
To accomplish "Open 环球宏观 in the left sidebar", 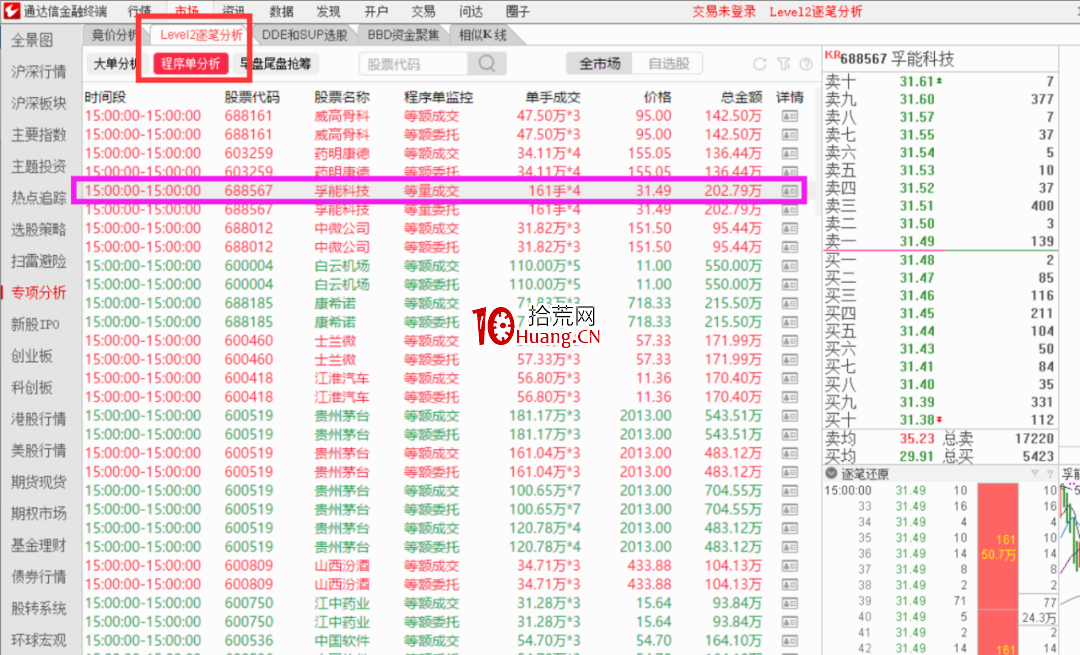I will tap(39, 640).
